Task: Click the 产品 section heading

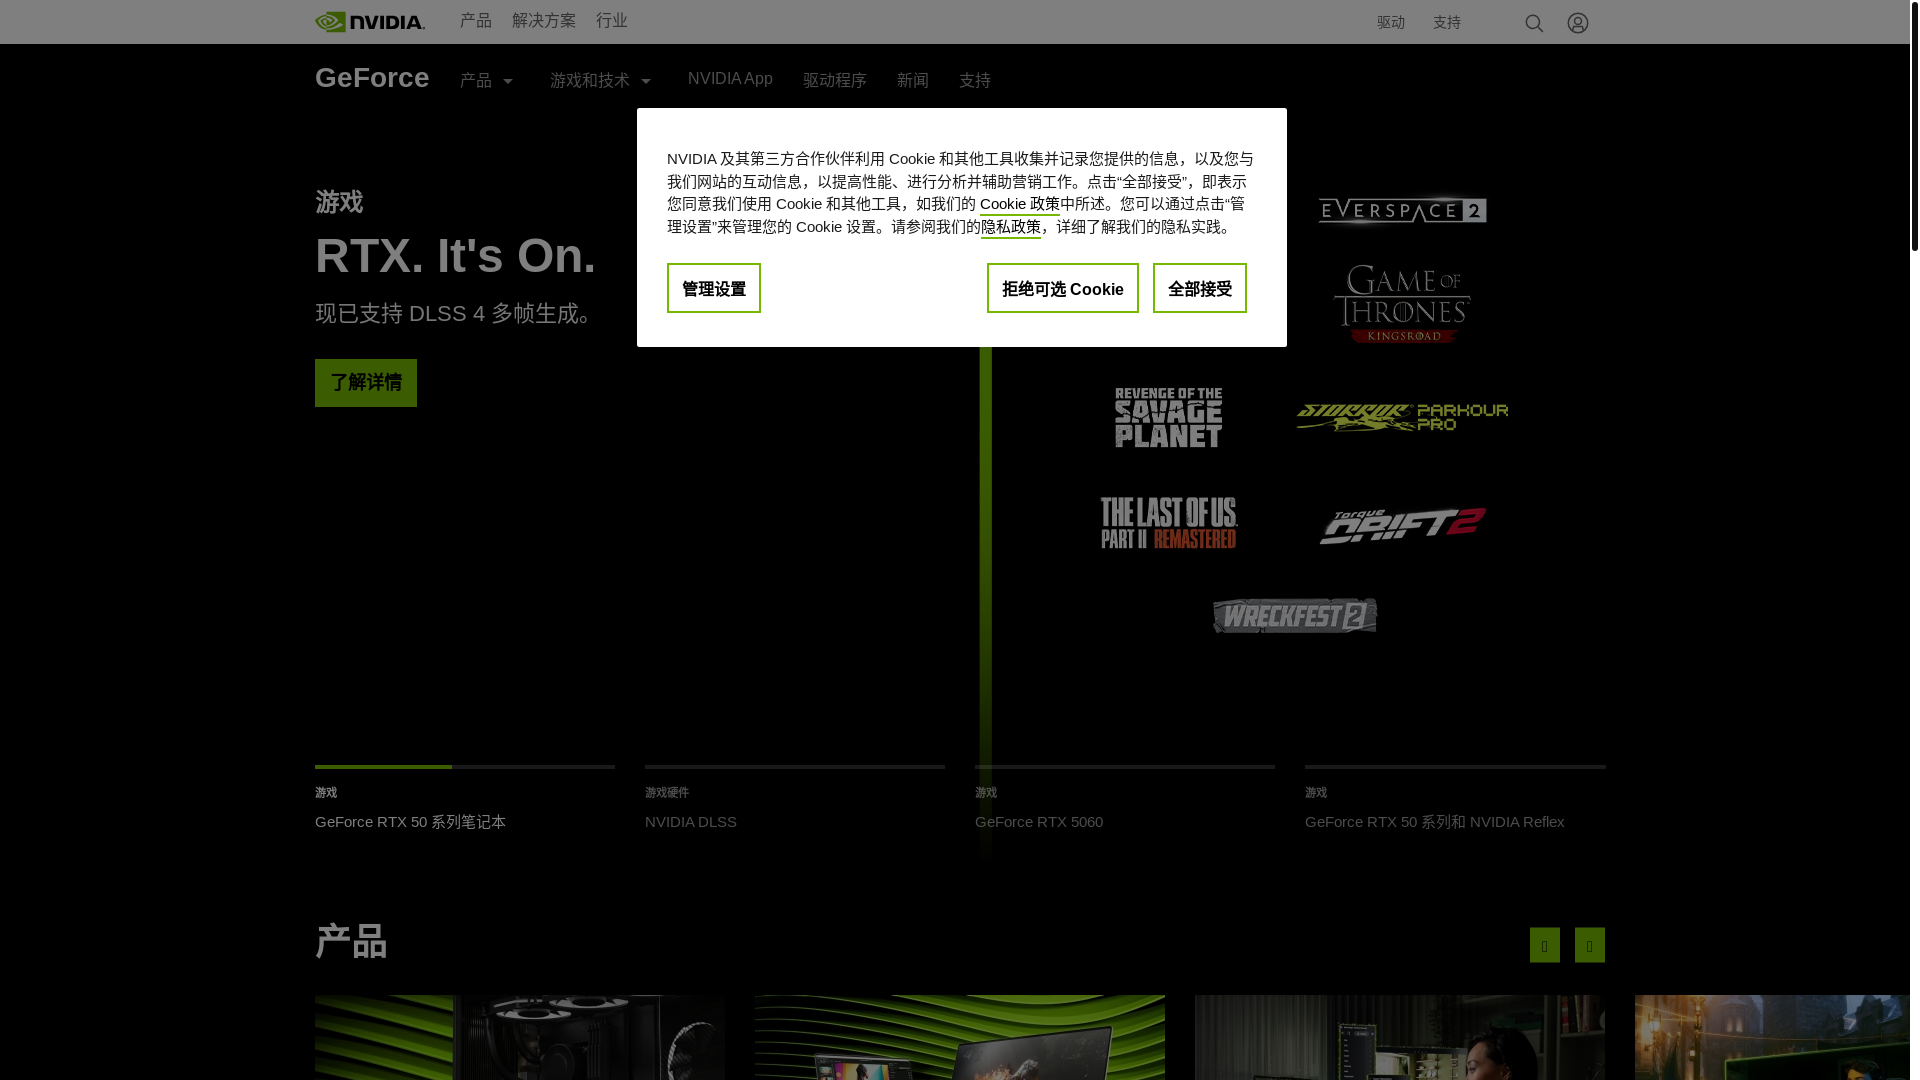Action: tap(351, 942)
